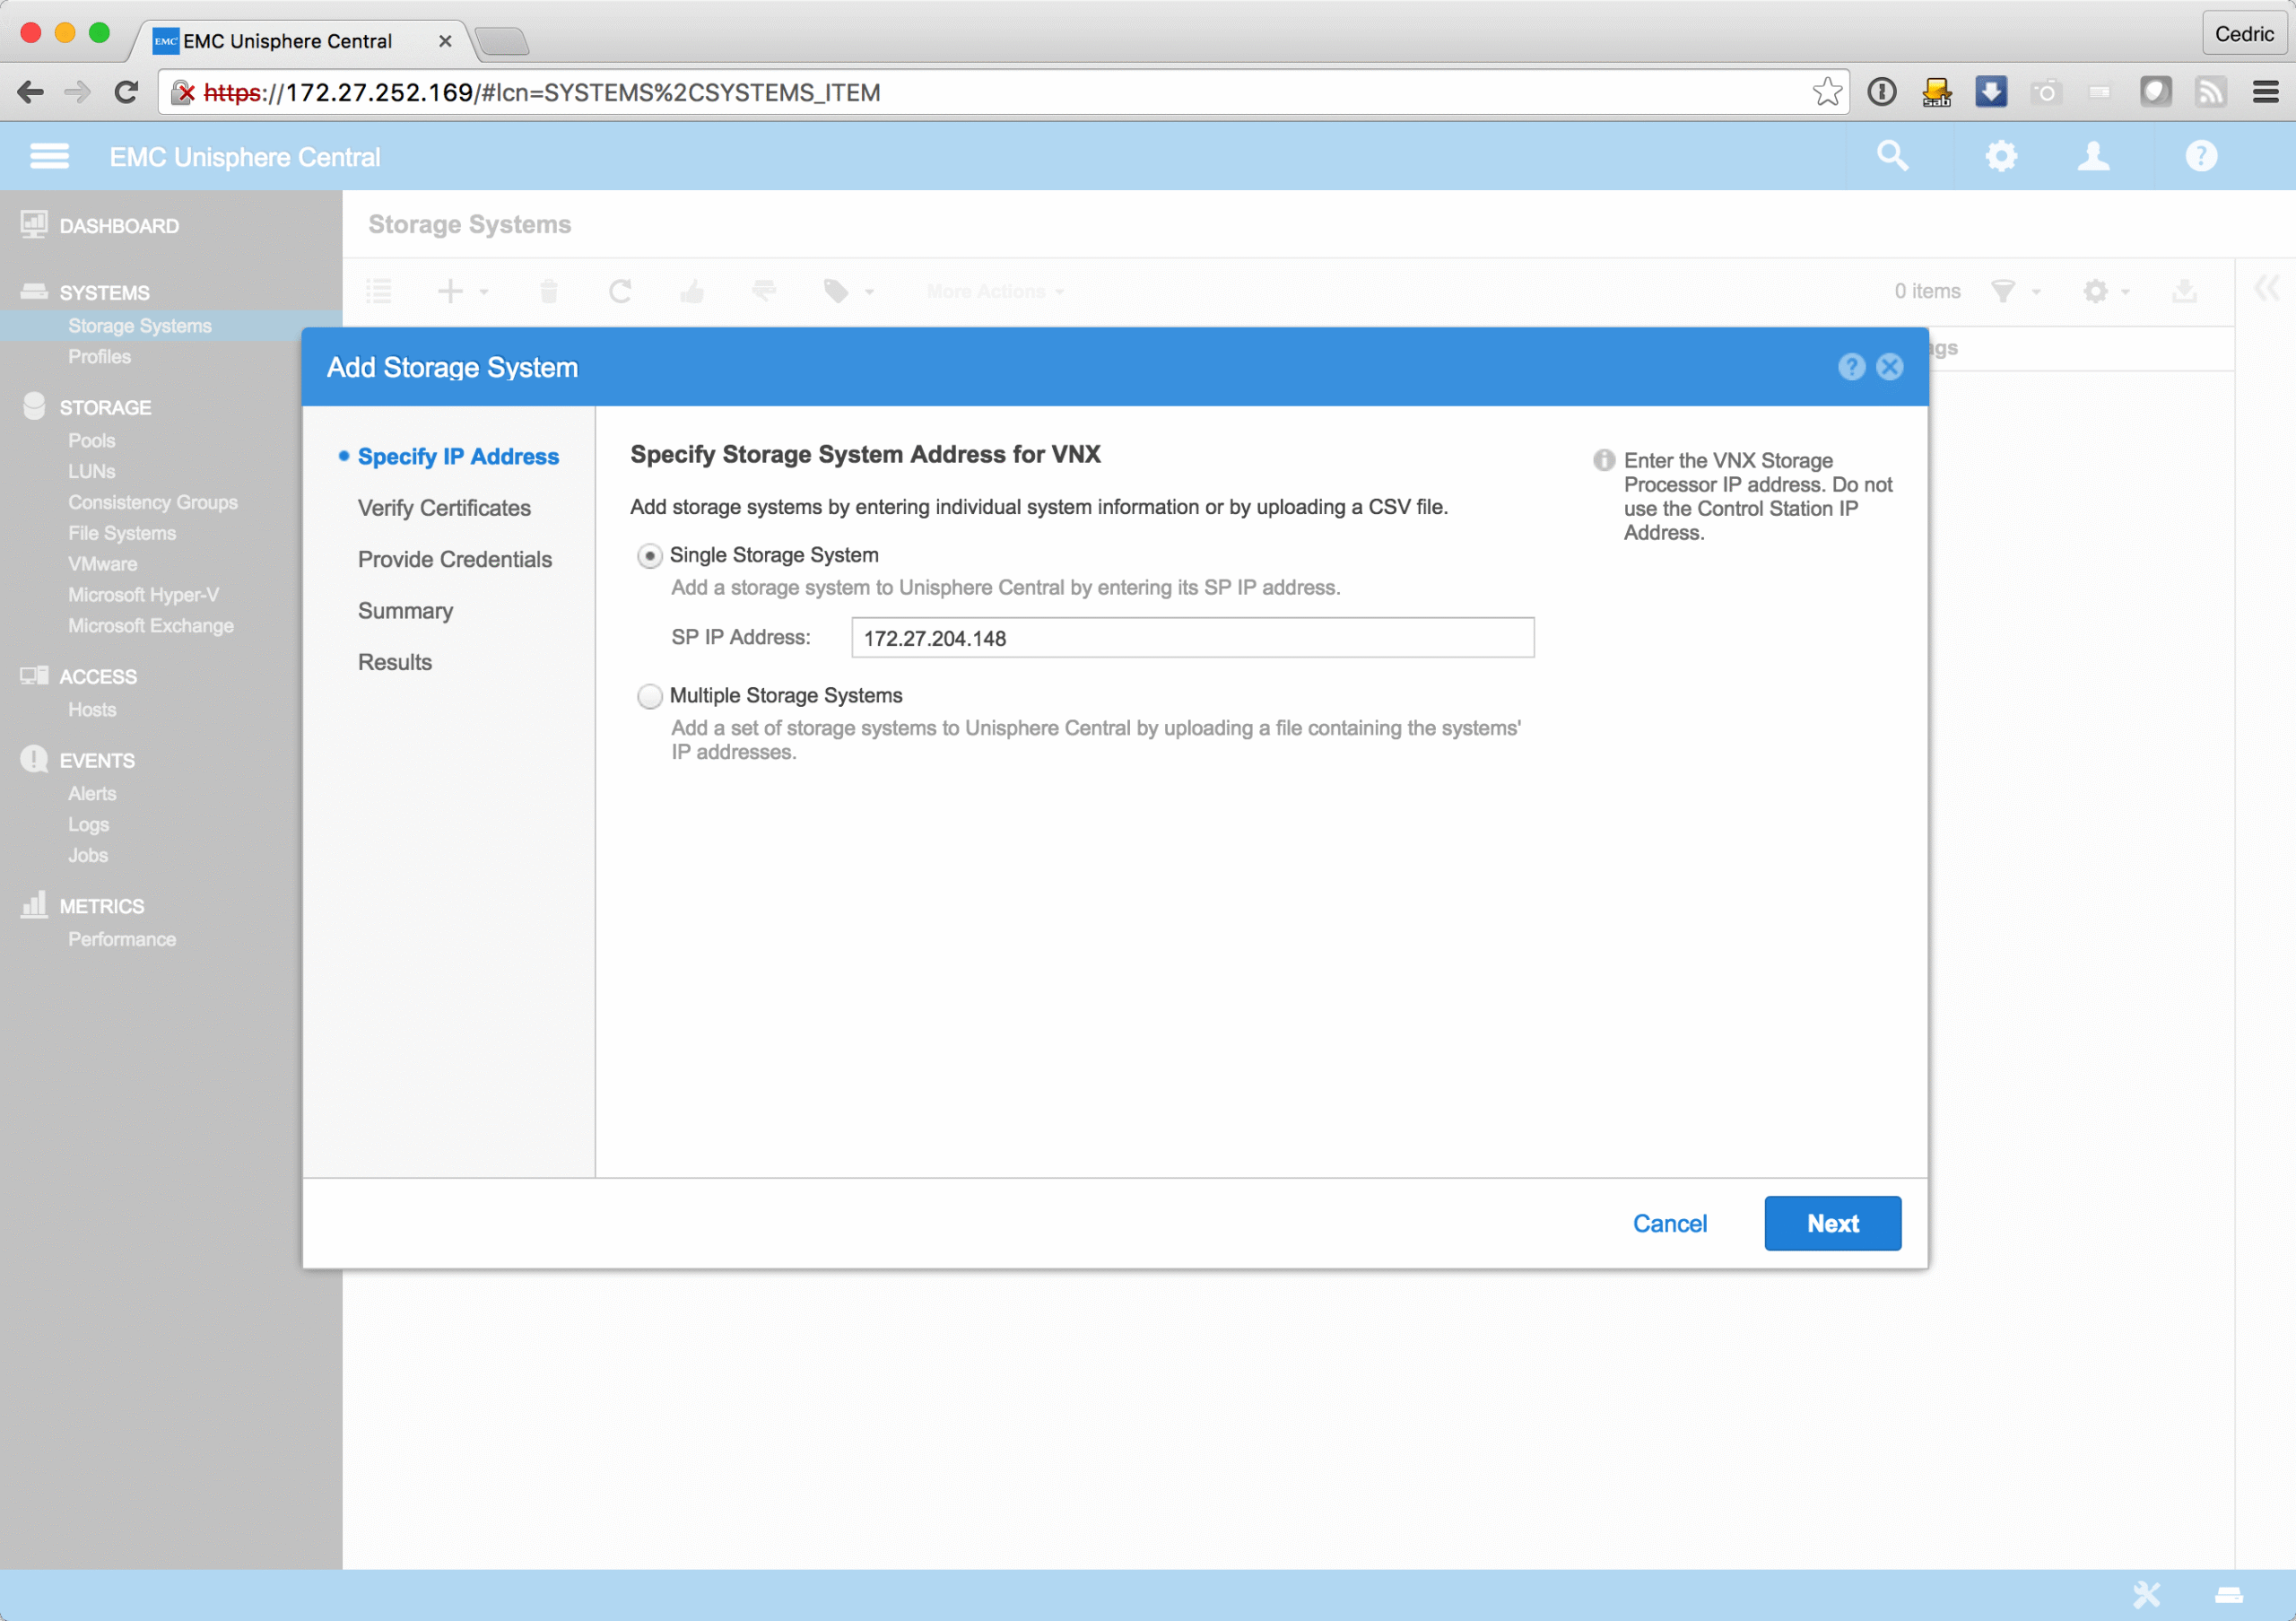
Task: Click the Cancel link in dialog
Action: (x=1669, y=1223)
